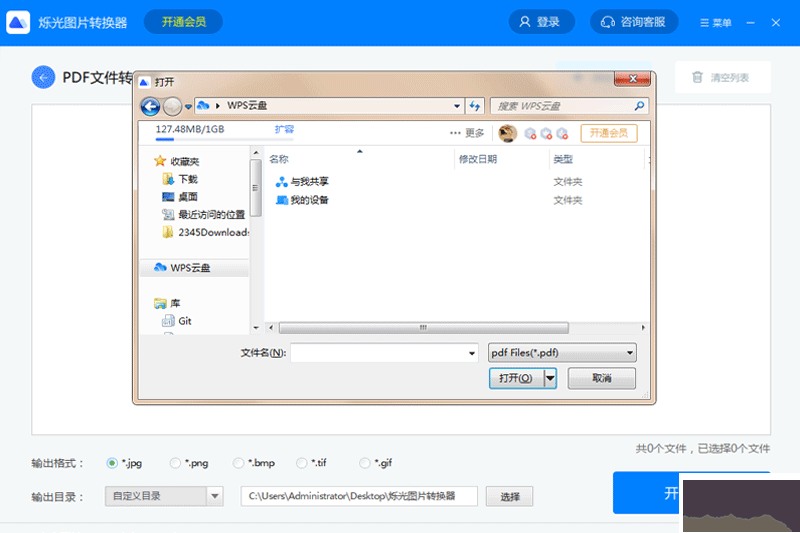This screenshot has height=533, width=800.
Task: Expand the 文件名 filename history dropdown
Action: 471,353
